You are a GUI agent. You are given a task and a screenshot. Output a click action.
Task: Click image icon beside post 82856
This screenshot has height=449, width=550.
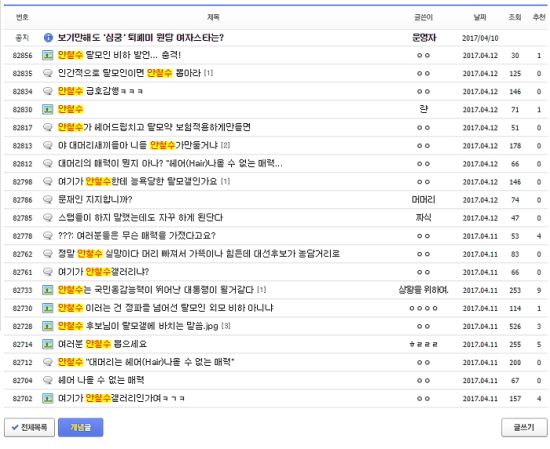coord(48,55)
